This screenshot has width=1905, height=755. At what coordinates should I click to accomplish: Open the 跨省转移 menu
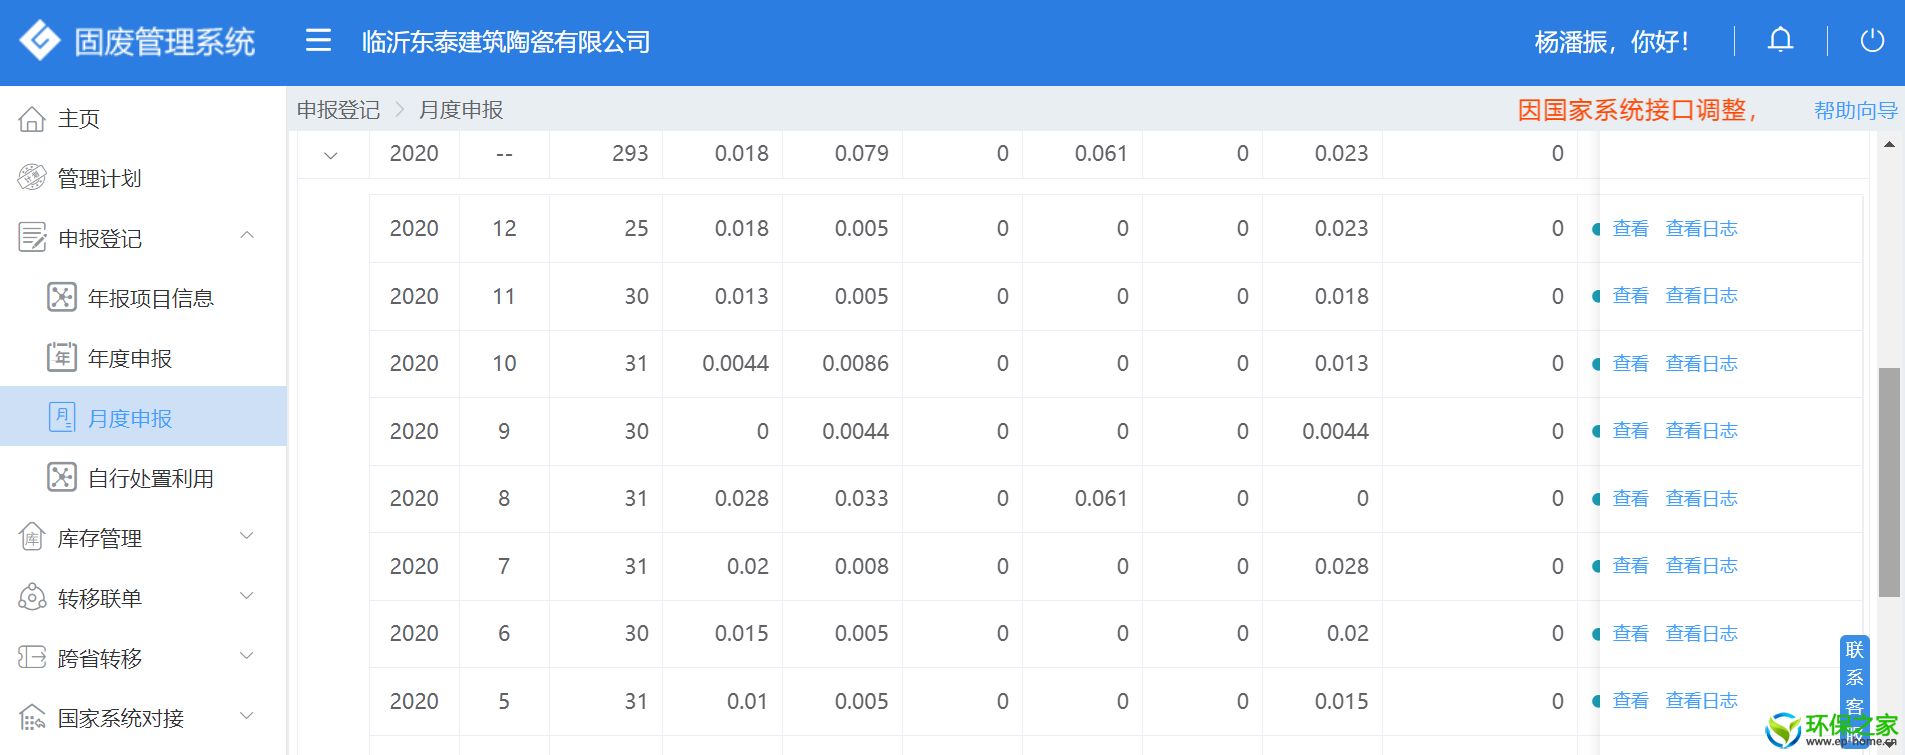point(100,658)
